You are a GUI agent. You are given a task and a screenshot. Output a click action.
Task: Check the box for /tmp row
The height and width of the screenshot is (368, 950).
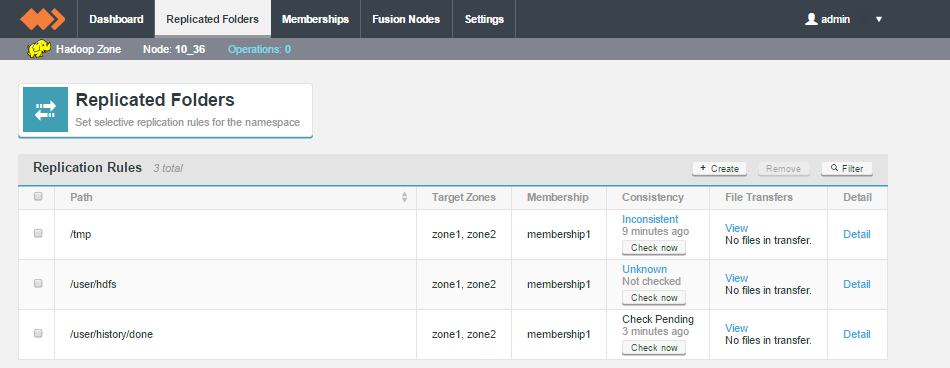tap(38, 233)
